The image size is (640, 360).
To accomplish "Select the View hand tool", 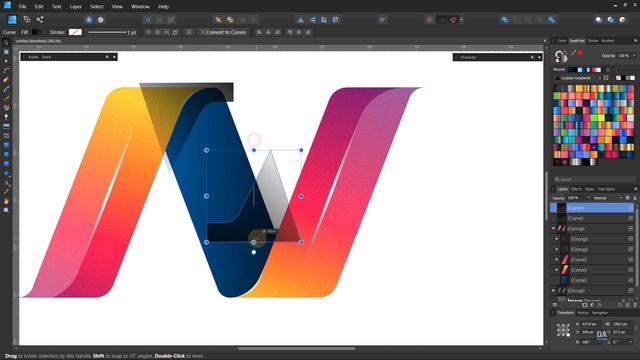I will pos(6,201).
